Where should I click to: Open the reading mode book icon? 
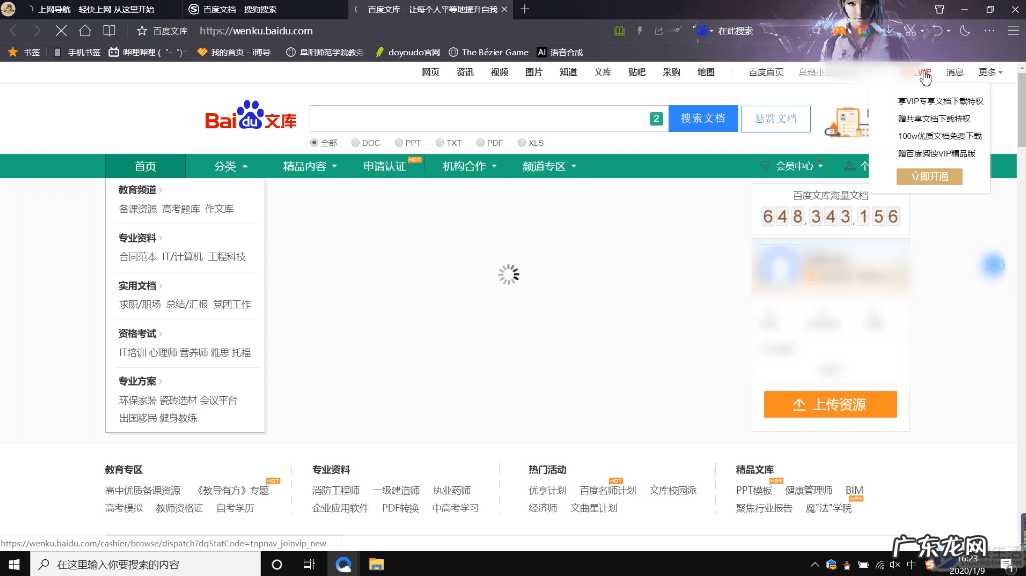109,31
